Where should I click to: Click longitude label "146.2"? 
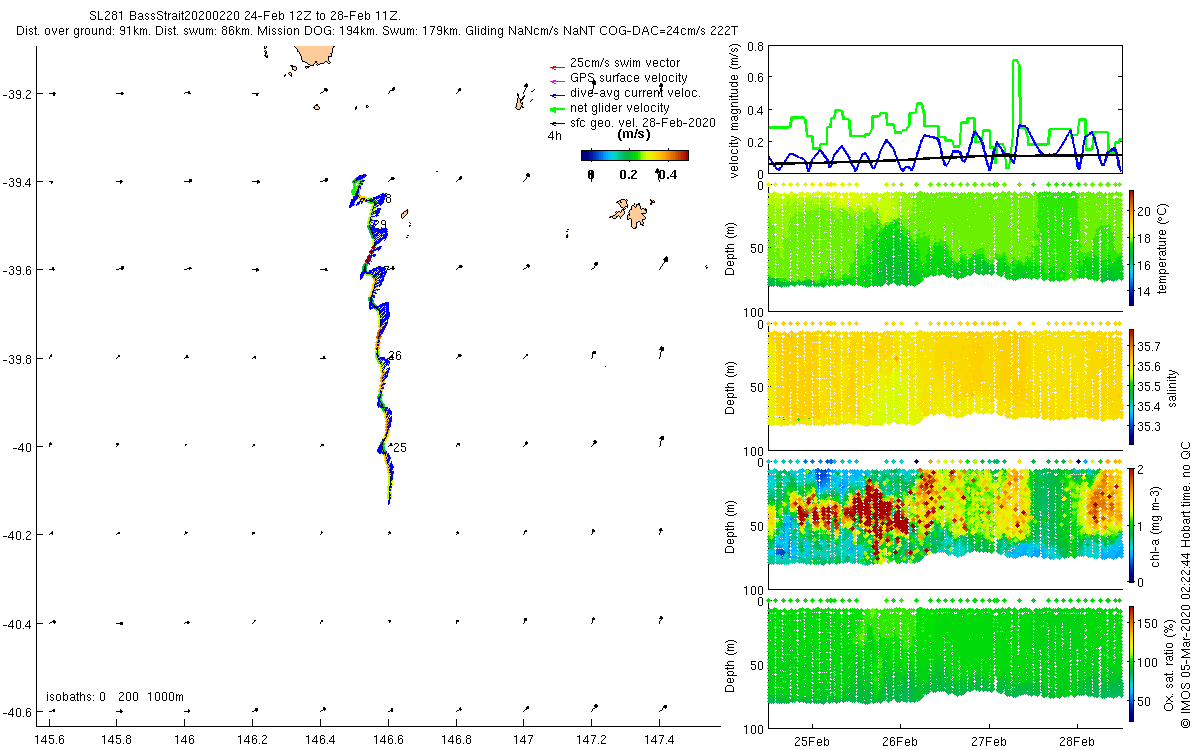pos(252,739)
